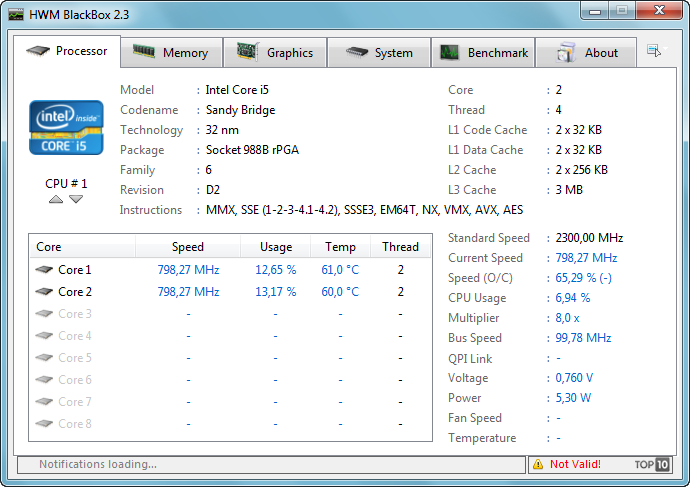Click the Core 8 chip icon
Screen dimensions: 690x487
pos(44,424)
